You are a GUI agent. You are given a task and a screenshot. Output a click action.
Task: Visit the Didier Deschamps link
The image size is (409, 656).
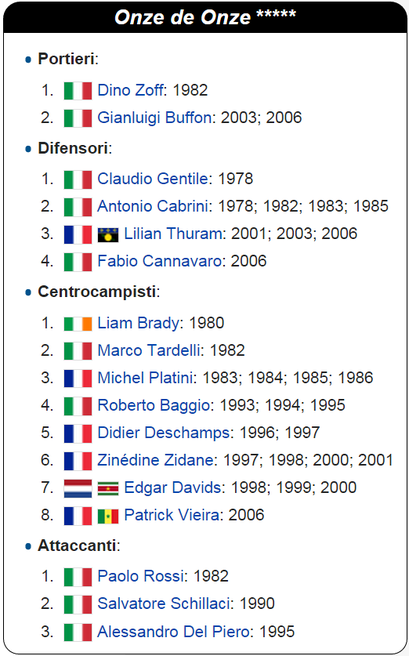[164, 433]
